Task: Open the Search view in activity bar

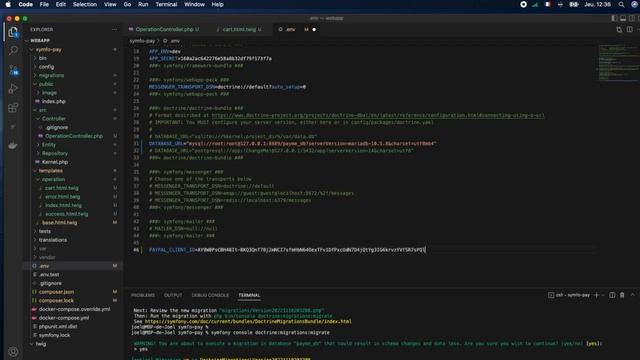Action: click(13, 50)
